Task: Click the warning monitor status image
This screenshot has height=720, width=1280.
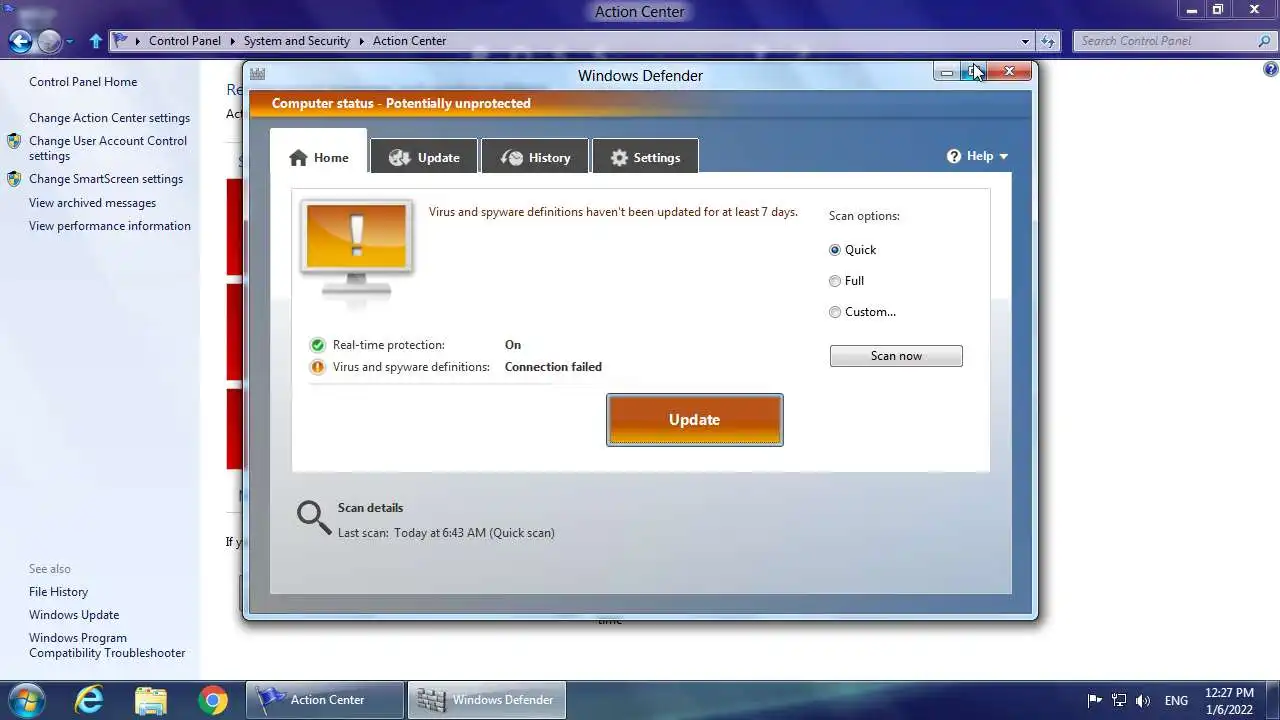Action: [x=357, y=250]
